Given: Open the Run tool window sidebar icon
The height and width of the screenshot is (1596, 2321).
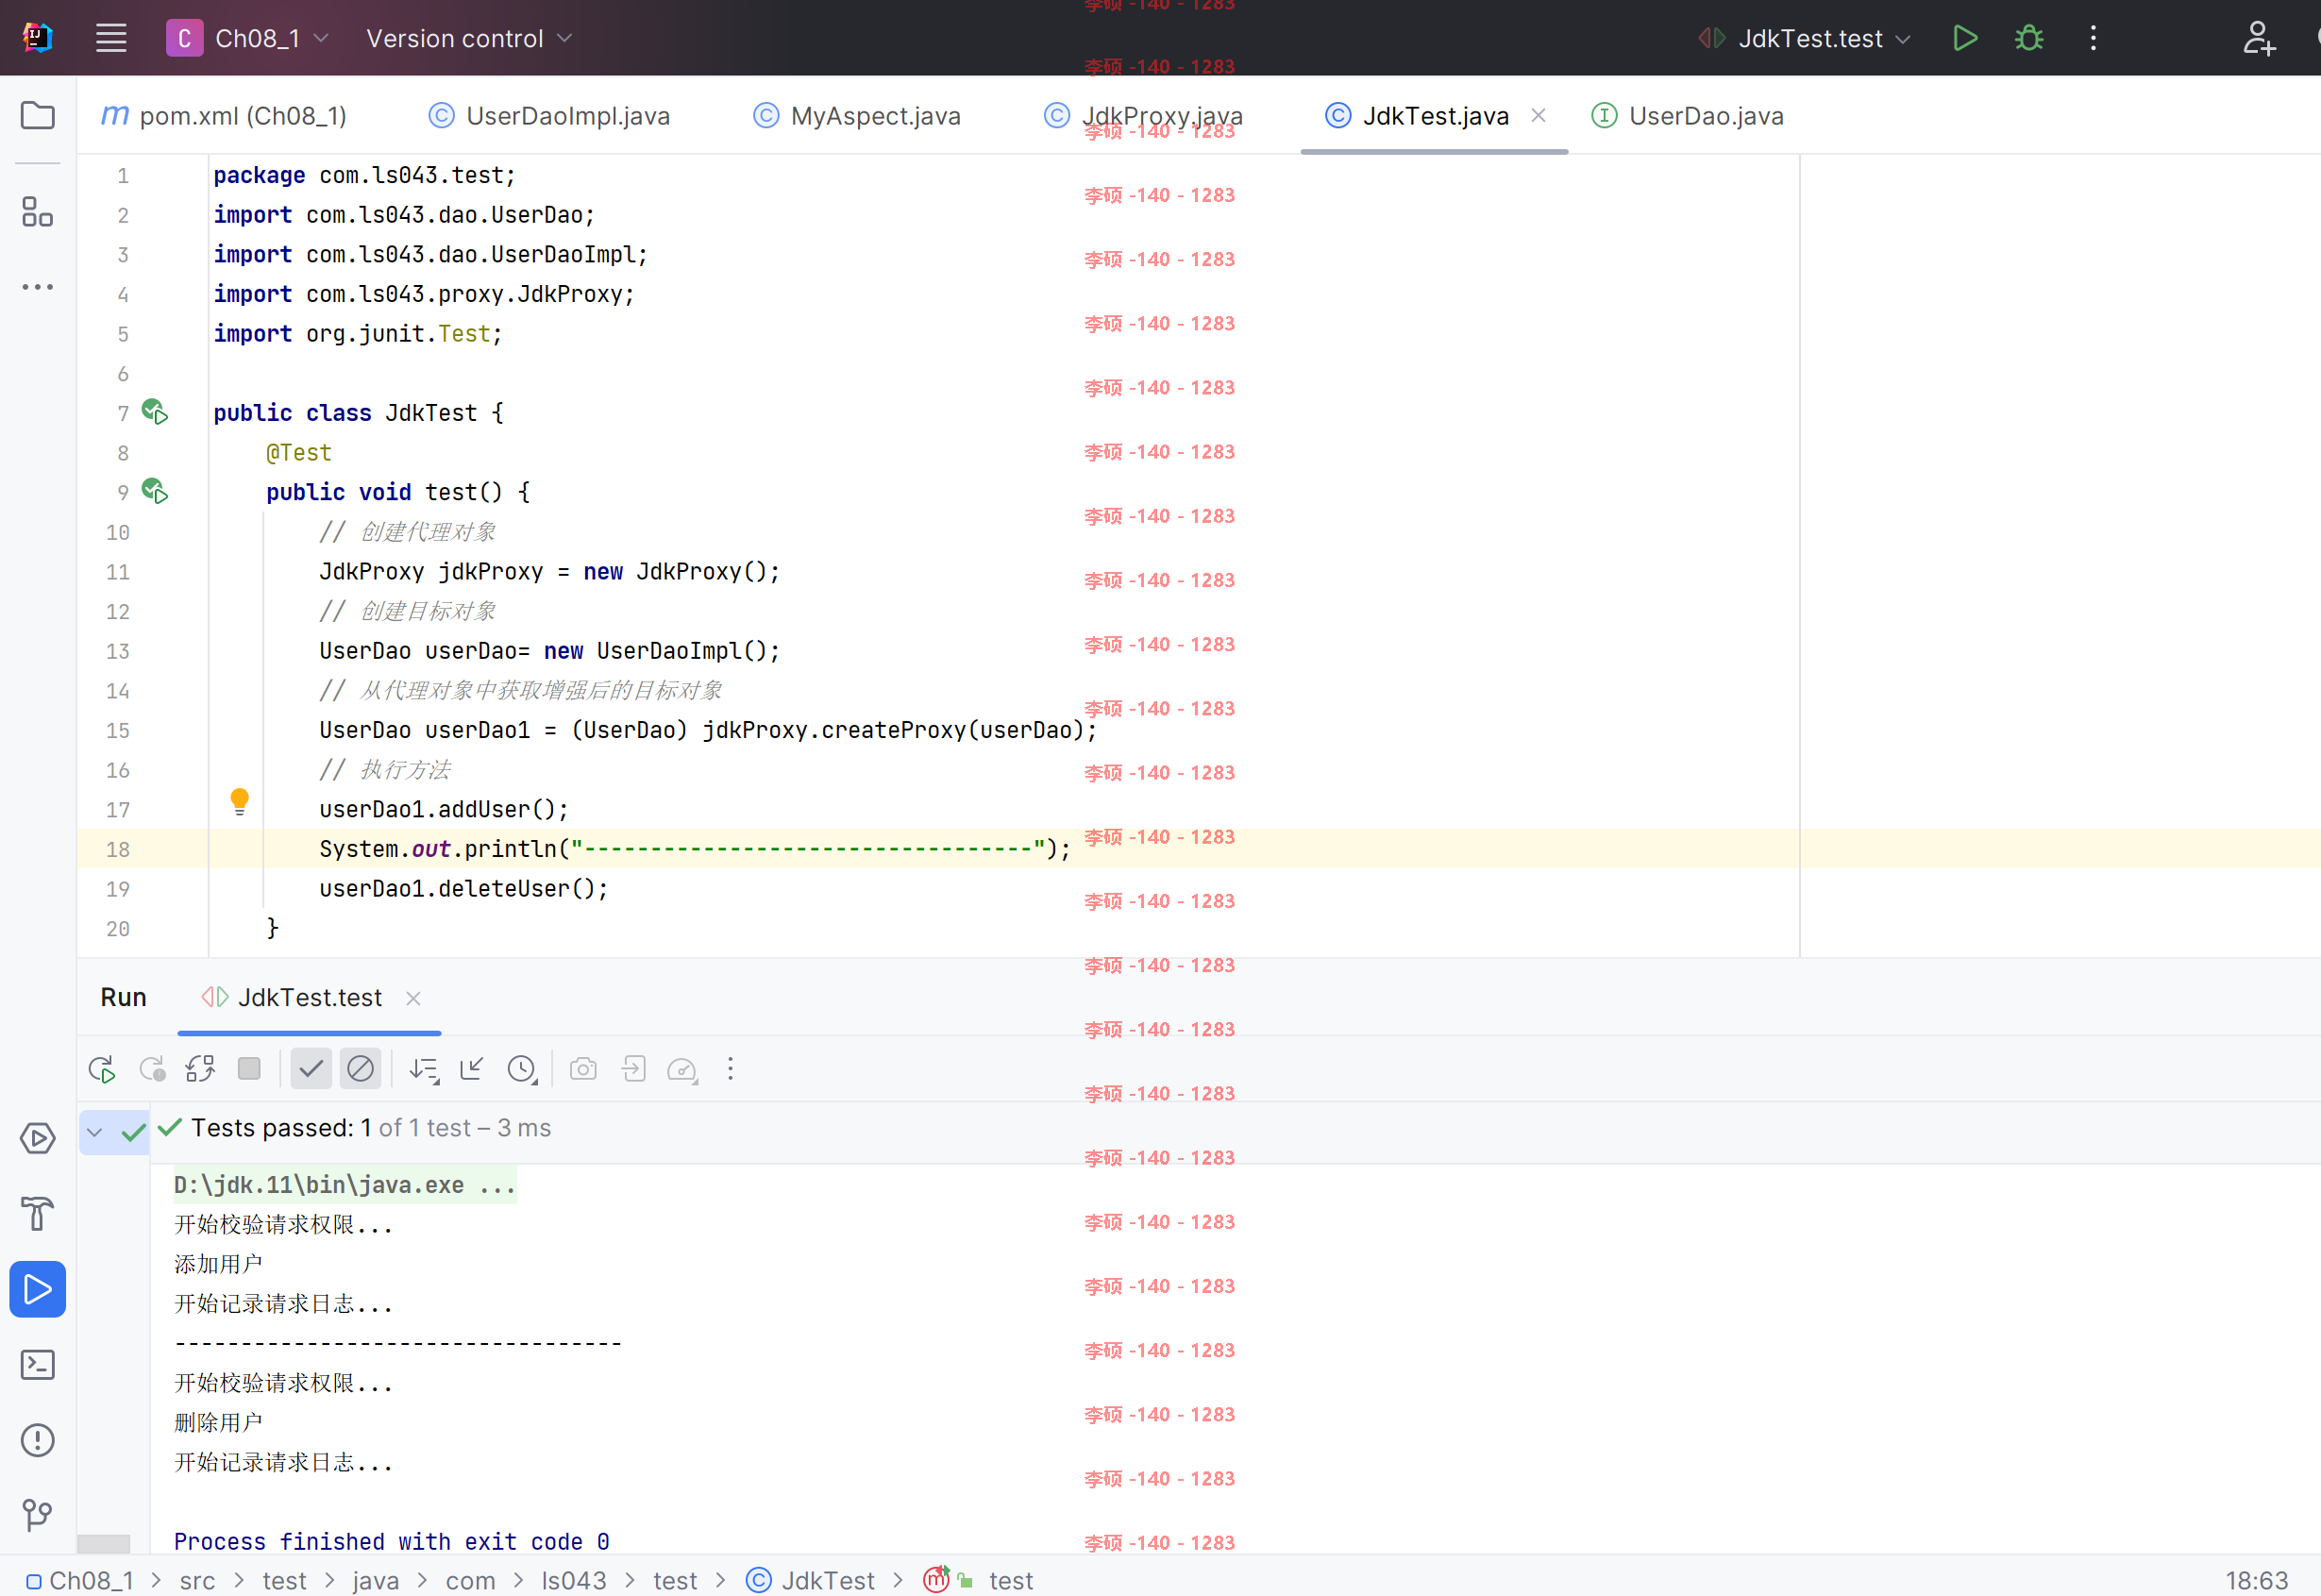Looking at the screenshot, I should [x=38, y=1289].
